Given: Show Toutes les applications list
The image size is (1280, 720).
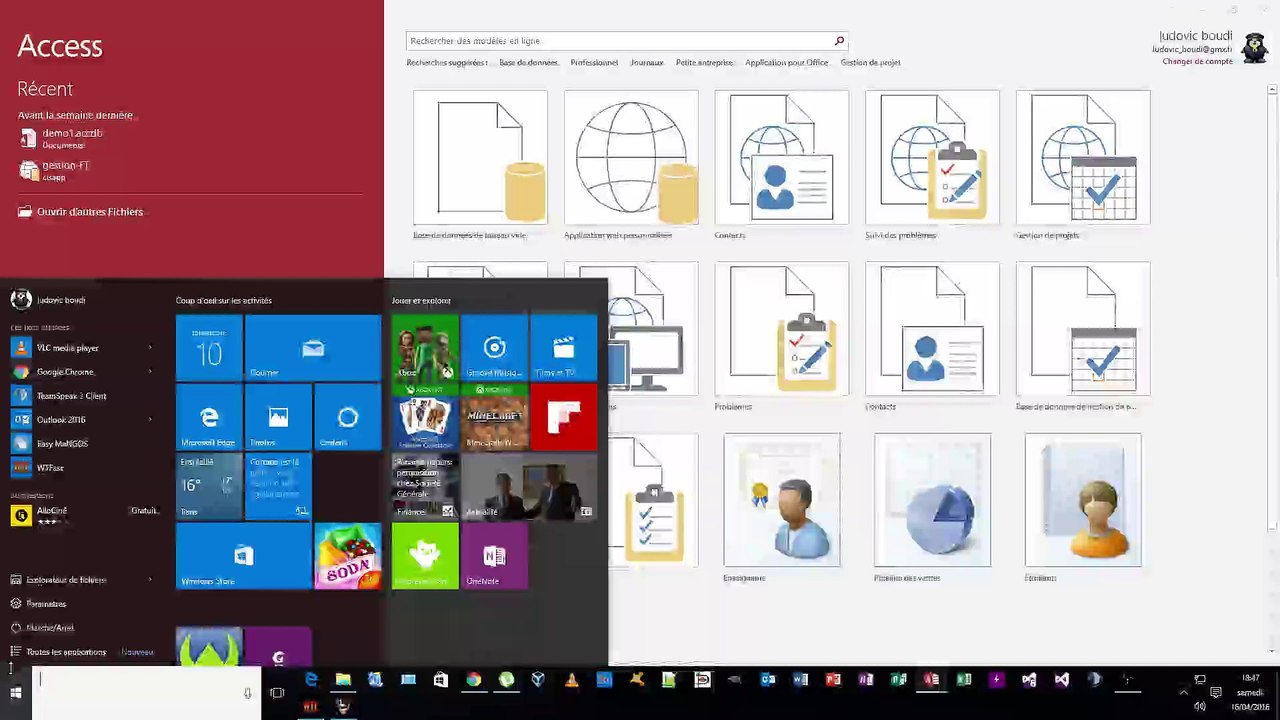Looking at the screenshot, I should point(66,651).
